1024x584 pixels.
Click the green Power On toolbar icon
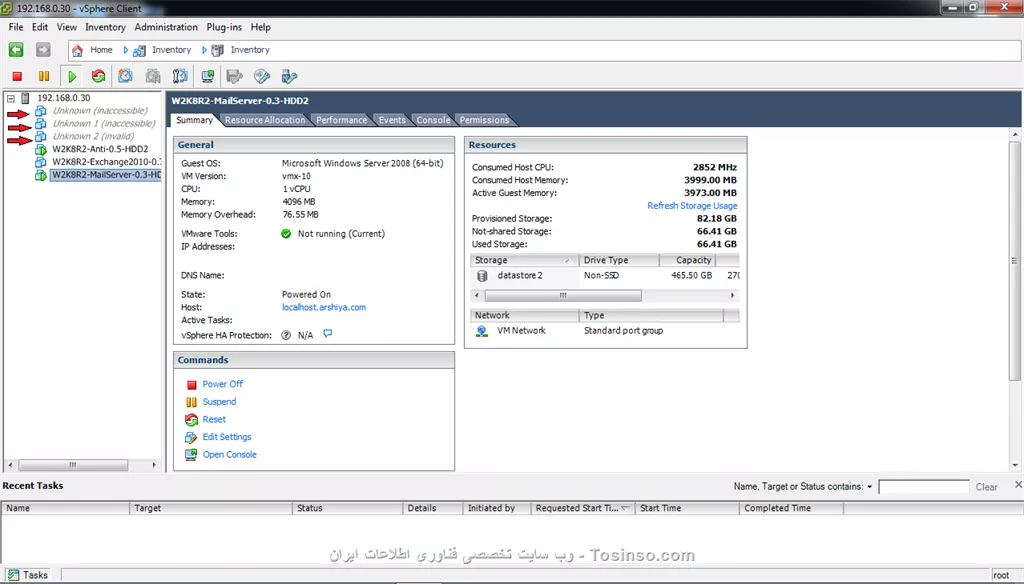[72, 76]
